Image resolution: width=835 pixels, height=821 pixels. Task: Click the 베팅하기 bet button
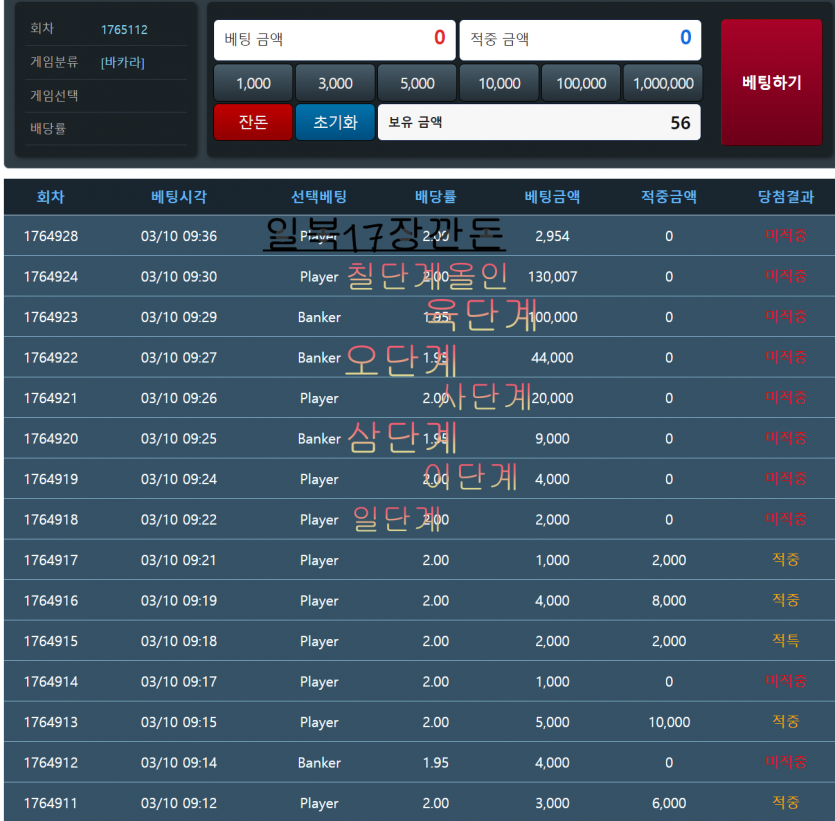click(x=771, y=83)
